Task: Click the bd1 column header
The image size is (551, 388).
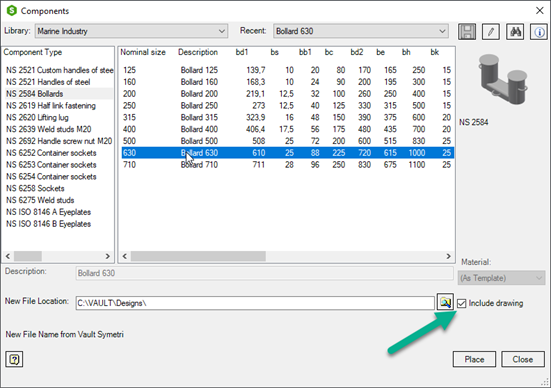Action: (x=242, y=52)
